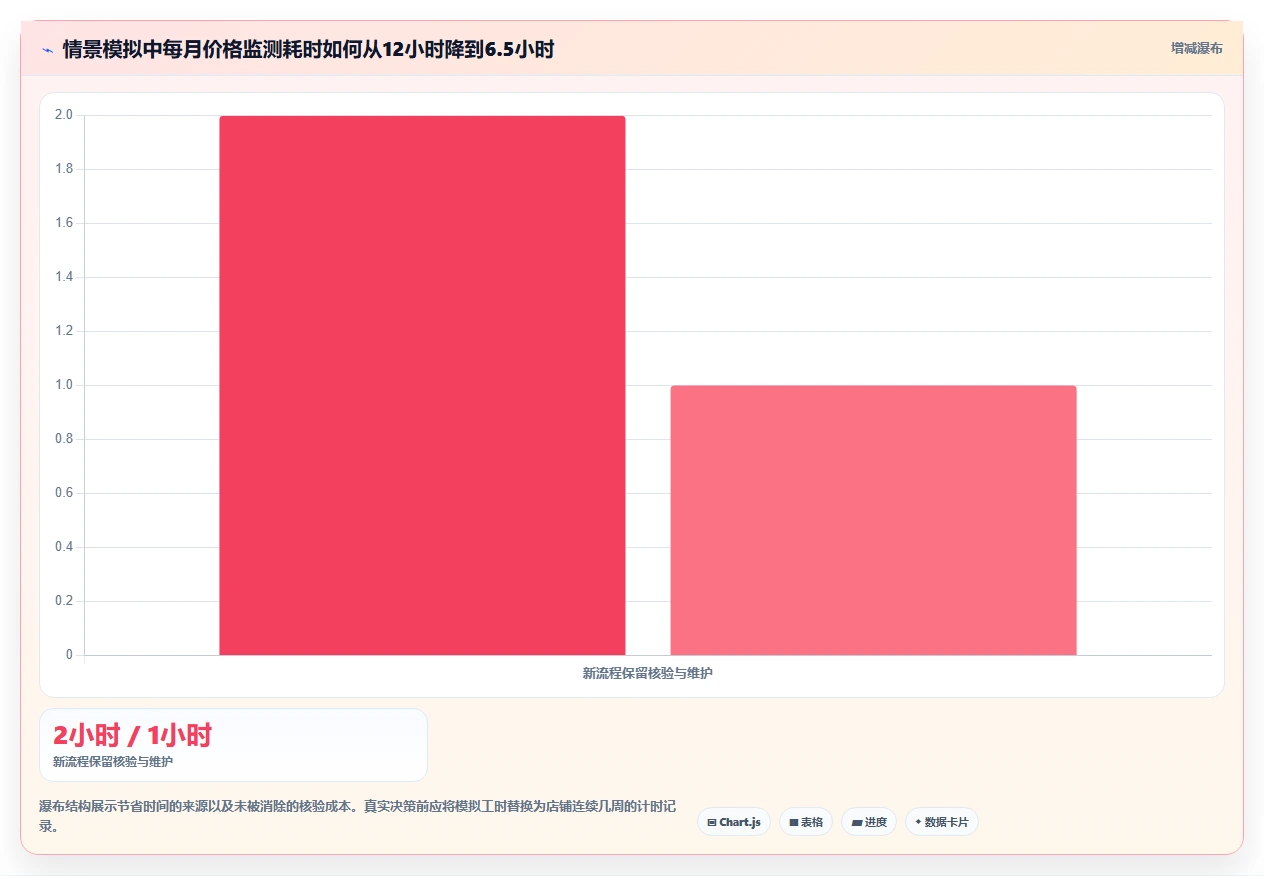Click the y-axis value 2.0
This screenshot has width=1264, height=876.
(x=63, y=115)
